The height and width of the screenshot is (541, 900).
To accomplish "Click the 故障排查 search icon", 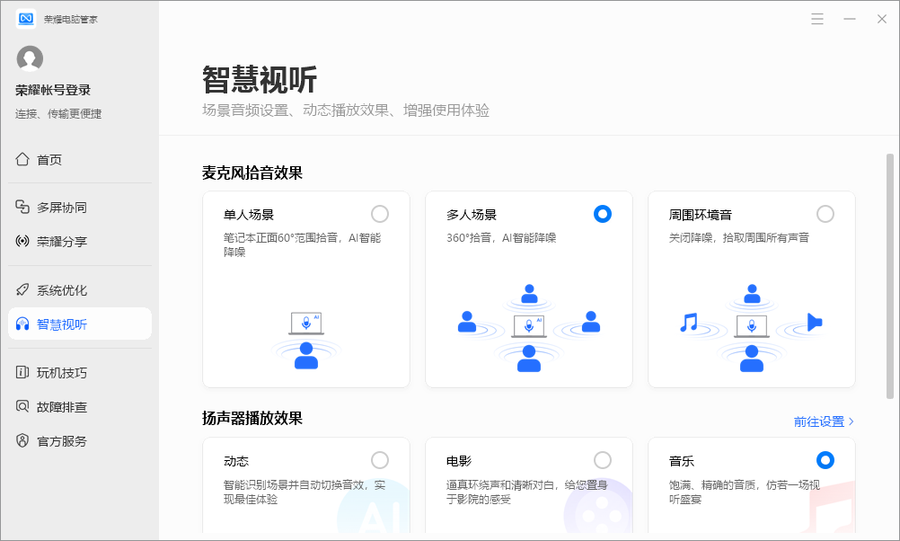I will (22, 407).
